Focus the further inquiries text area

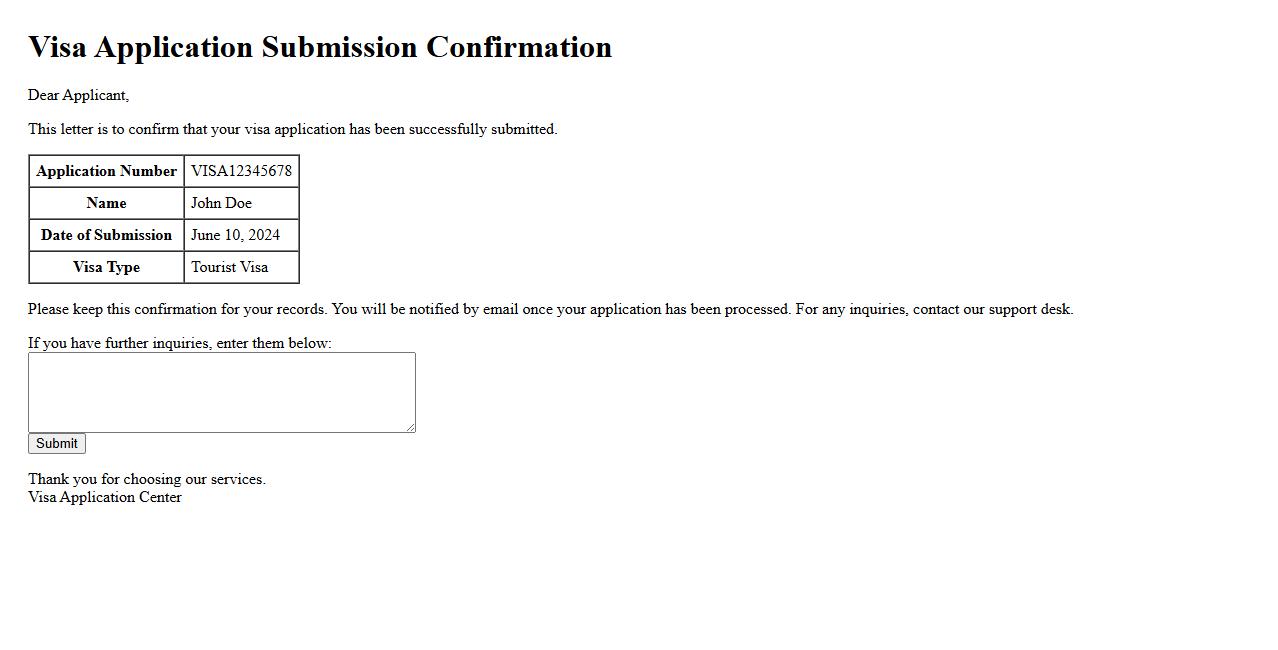click(221, 392)
